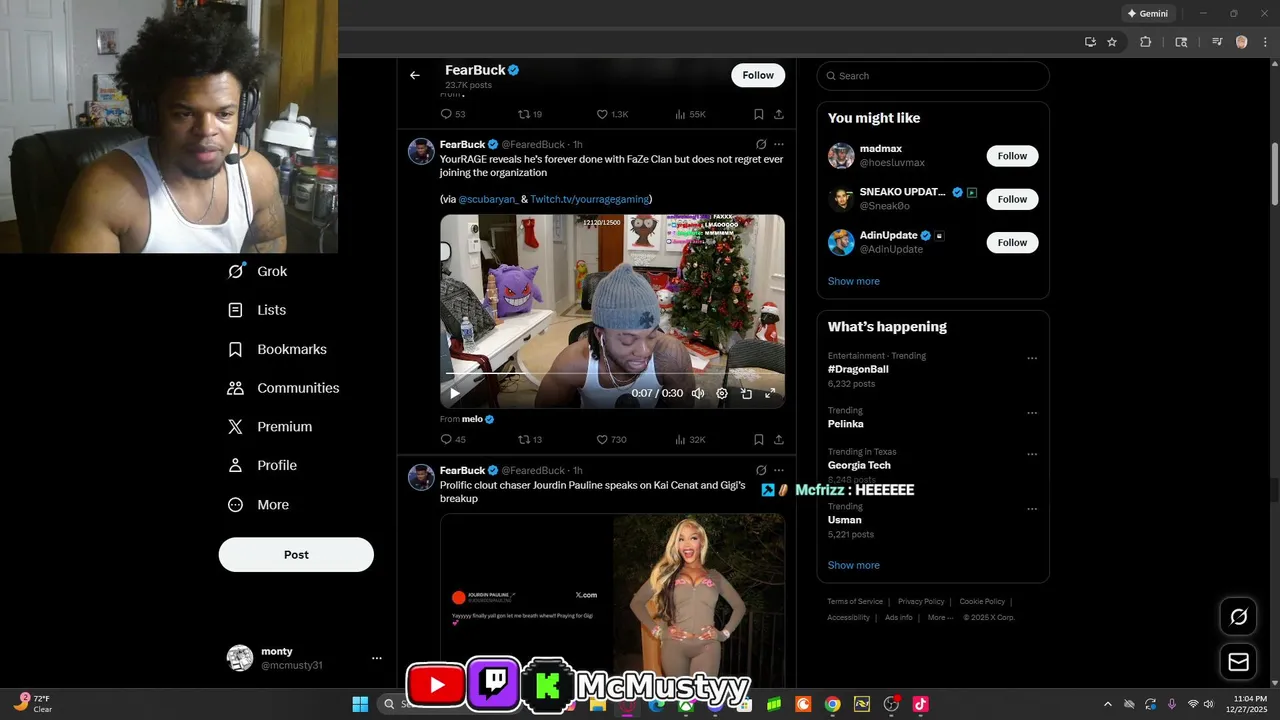Show more trending topics
This screenshot has height=720, width=1280.
point(854,565)
